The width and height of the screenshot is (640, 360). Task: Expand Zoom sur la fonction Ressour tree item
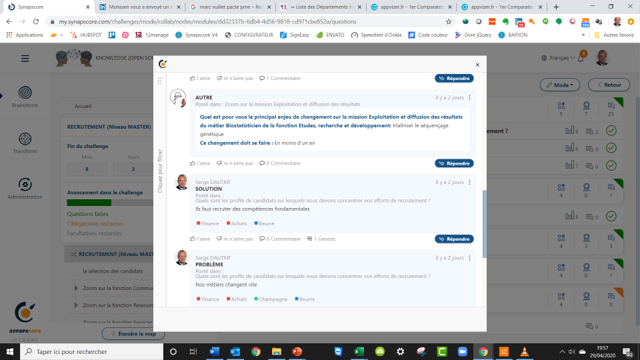pos(76,305)
